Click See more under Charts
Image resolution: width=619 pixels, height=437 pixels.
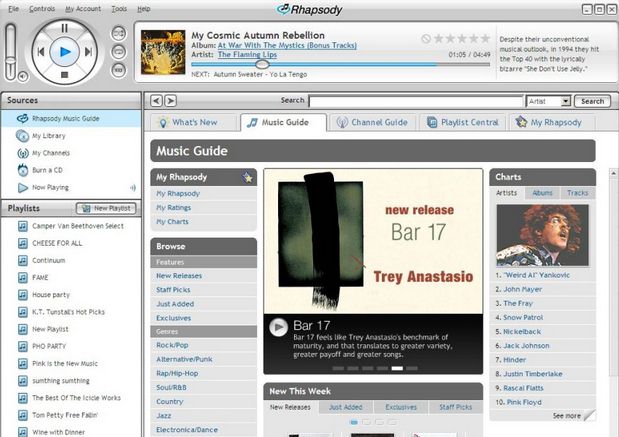point(567,416)
